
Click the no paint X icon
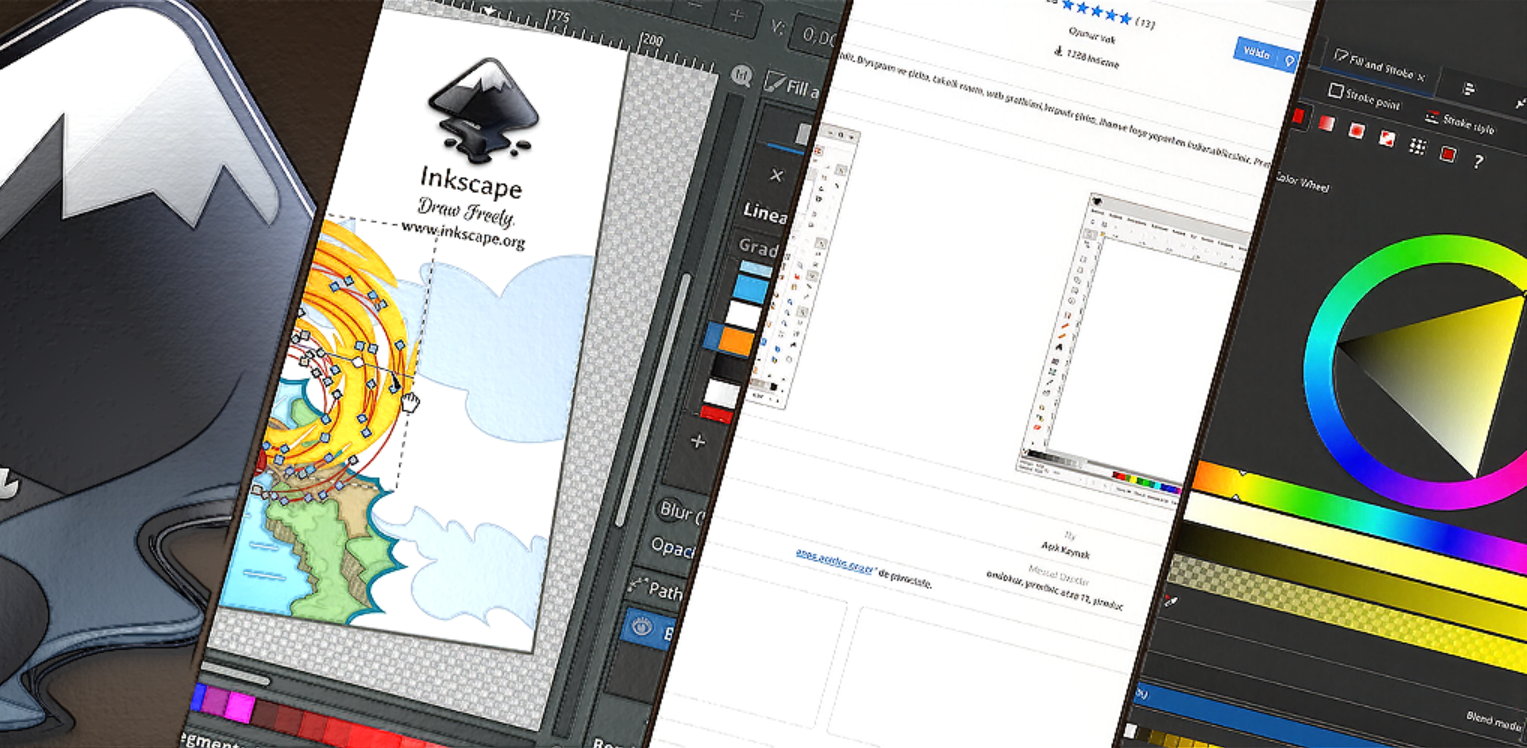pos(776,175)
